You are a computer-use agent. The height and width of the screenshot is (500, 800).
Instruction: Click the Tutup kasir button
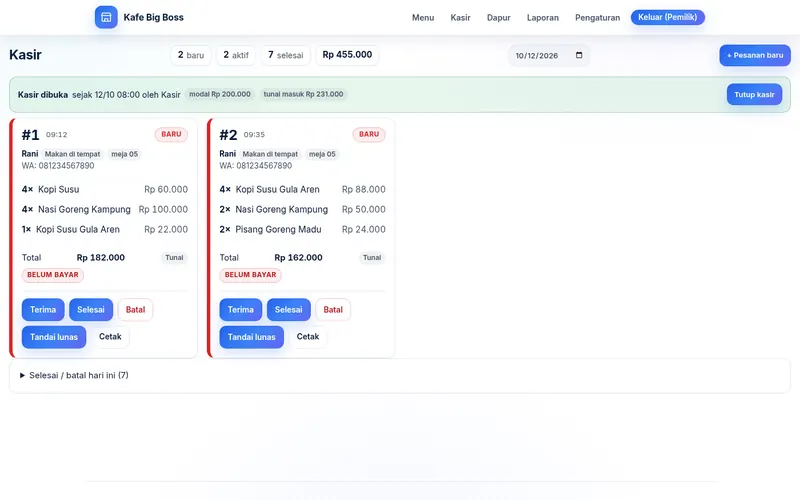pos(754,94)
